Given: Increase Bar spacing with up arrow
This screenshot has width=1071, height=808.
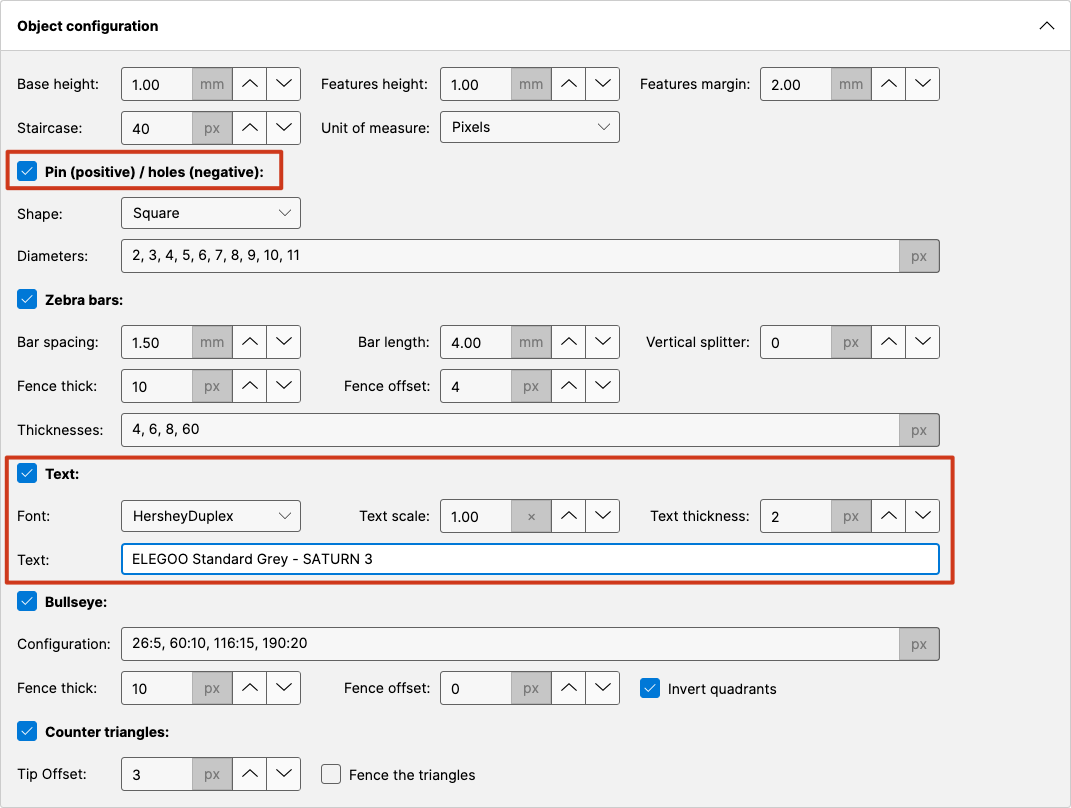Looking at the screenshot, I should tap(250, 343).
